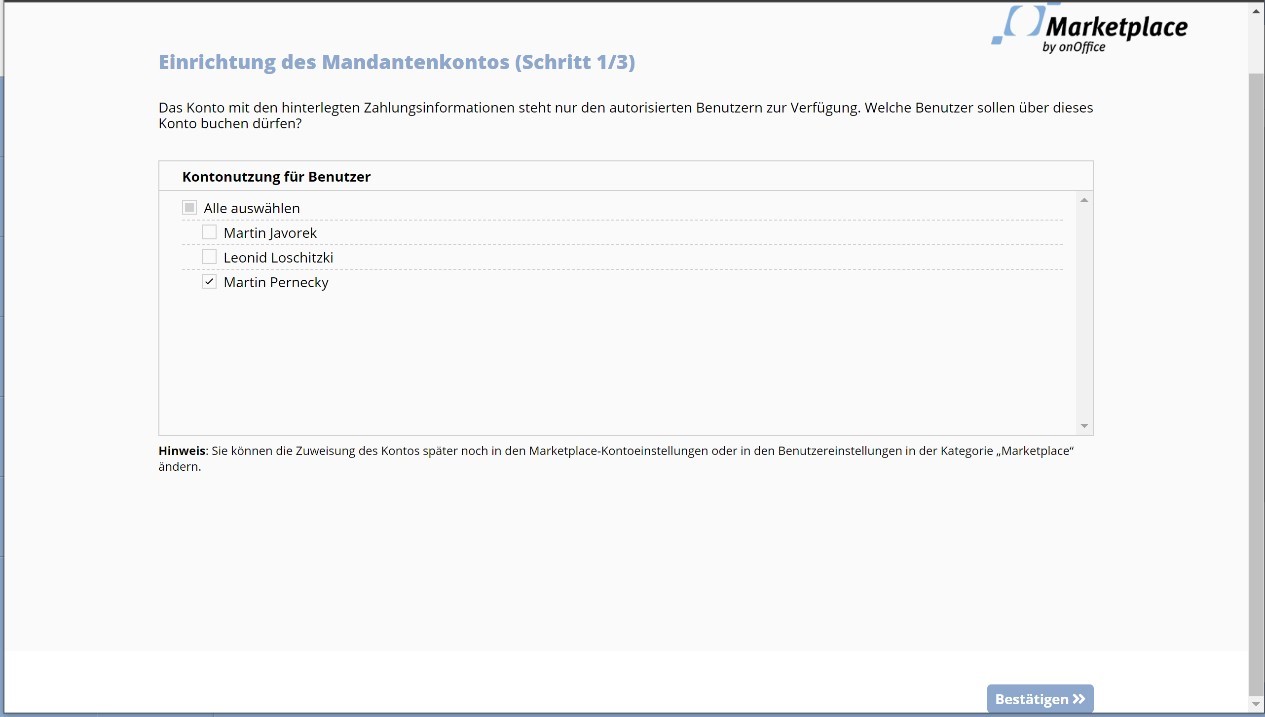This screenshot has height=717, width=1265.
Task: Check the Leonid Loschitzki checkbox
Action: (x=209, y=257)
